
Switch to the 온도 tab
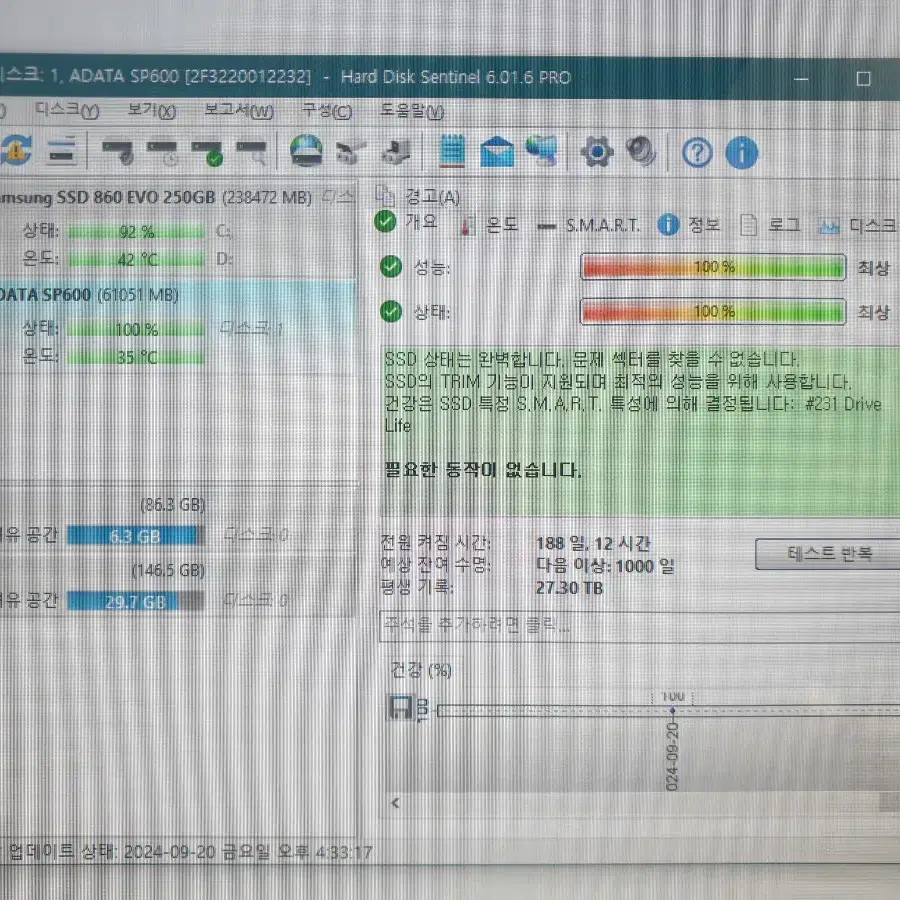tap(489, 225)
